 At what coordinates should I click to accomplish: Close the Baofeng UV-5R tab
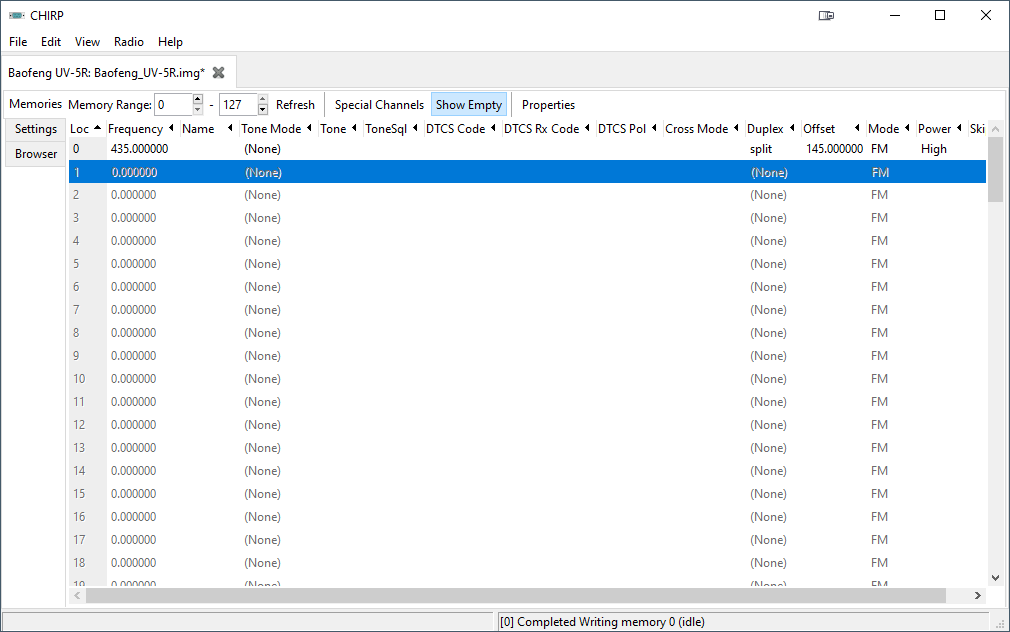coord(218,73)
